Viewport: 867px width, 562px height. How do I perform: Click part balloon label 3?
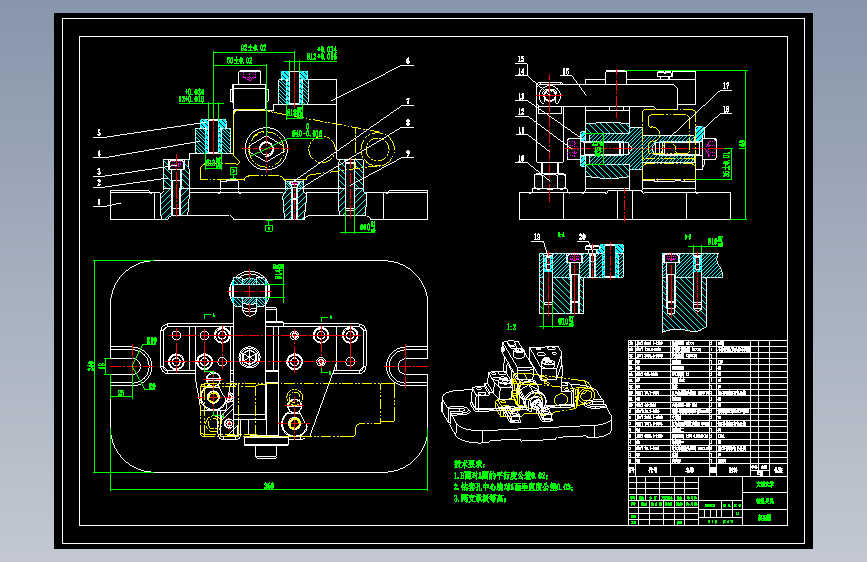point(99,172)
